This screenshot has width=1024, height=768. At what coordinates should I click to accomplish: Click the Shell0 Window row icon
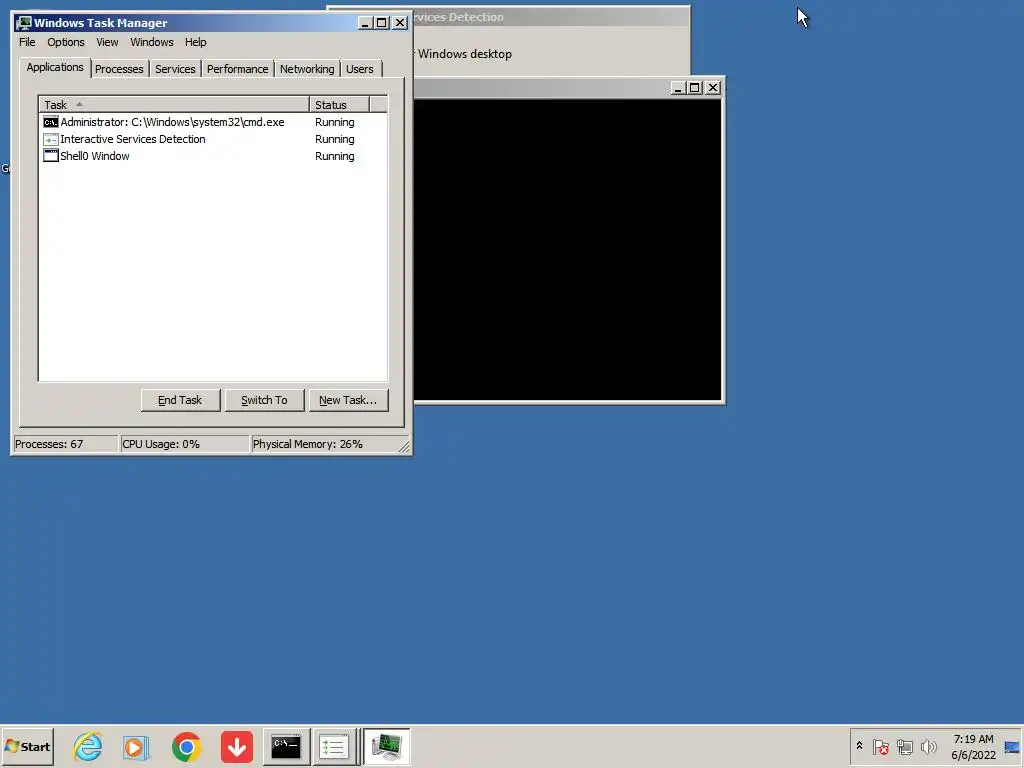(x=50, y=155)
